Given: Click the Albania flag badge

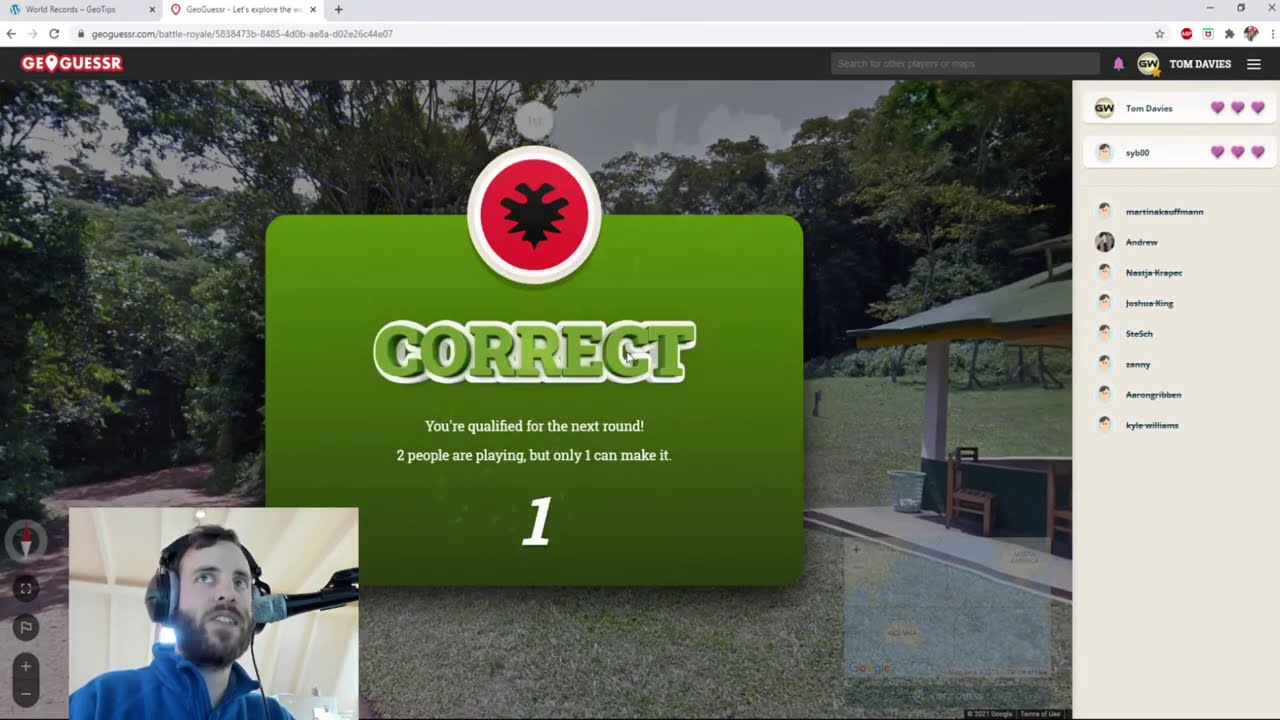Looking at the screenshot, I should pyautogui.click(x=534, y=215).
